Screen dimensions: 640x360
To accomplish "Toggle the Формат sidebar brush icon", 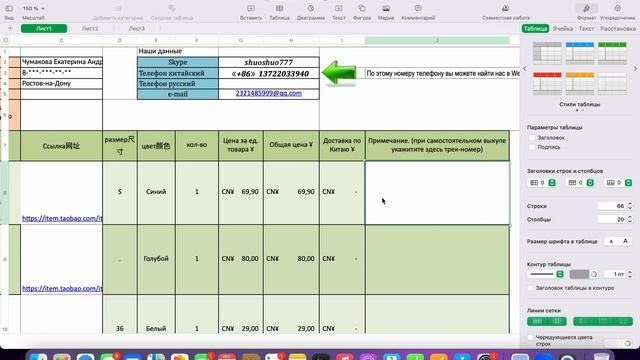I will click(587, 9).
